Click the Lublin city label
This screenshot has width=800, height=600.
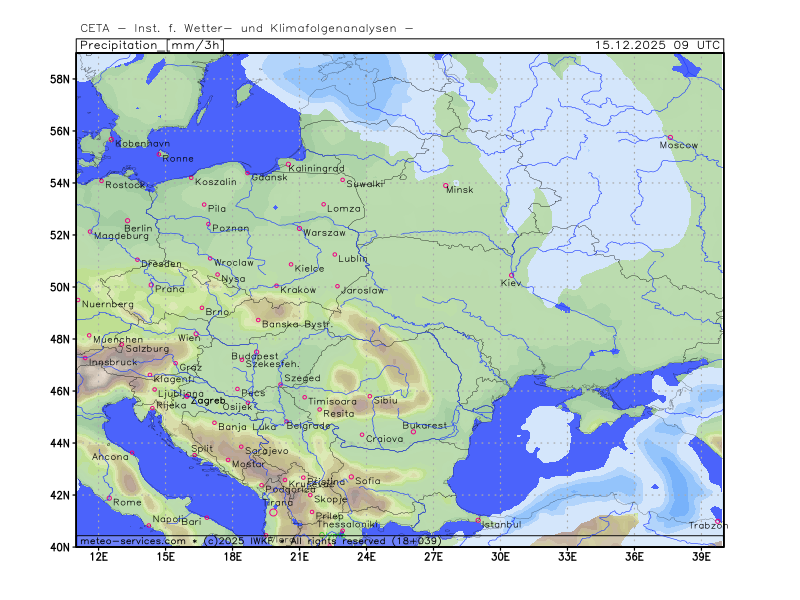[x=353, y=258]
